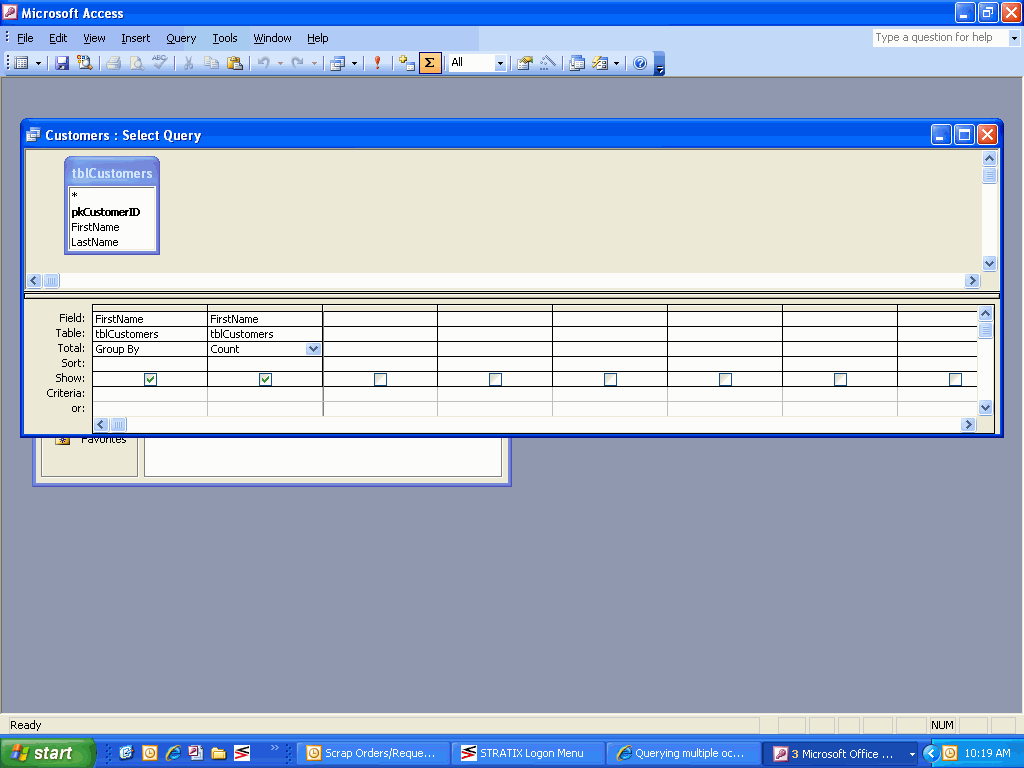Screen dimensions: 1024x768
Task: Launch the Build expression icon
Action: pyautogui.click(x=548, y=63)
